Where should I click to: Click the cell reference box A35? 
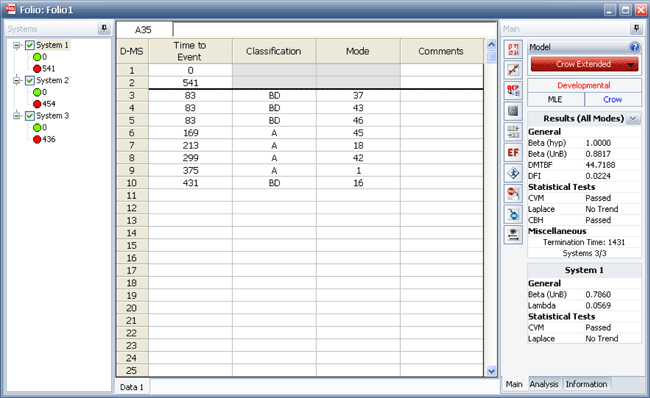144,30
